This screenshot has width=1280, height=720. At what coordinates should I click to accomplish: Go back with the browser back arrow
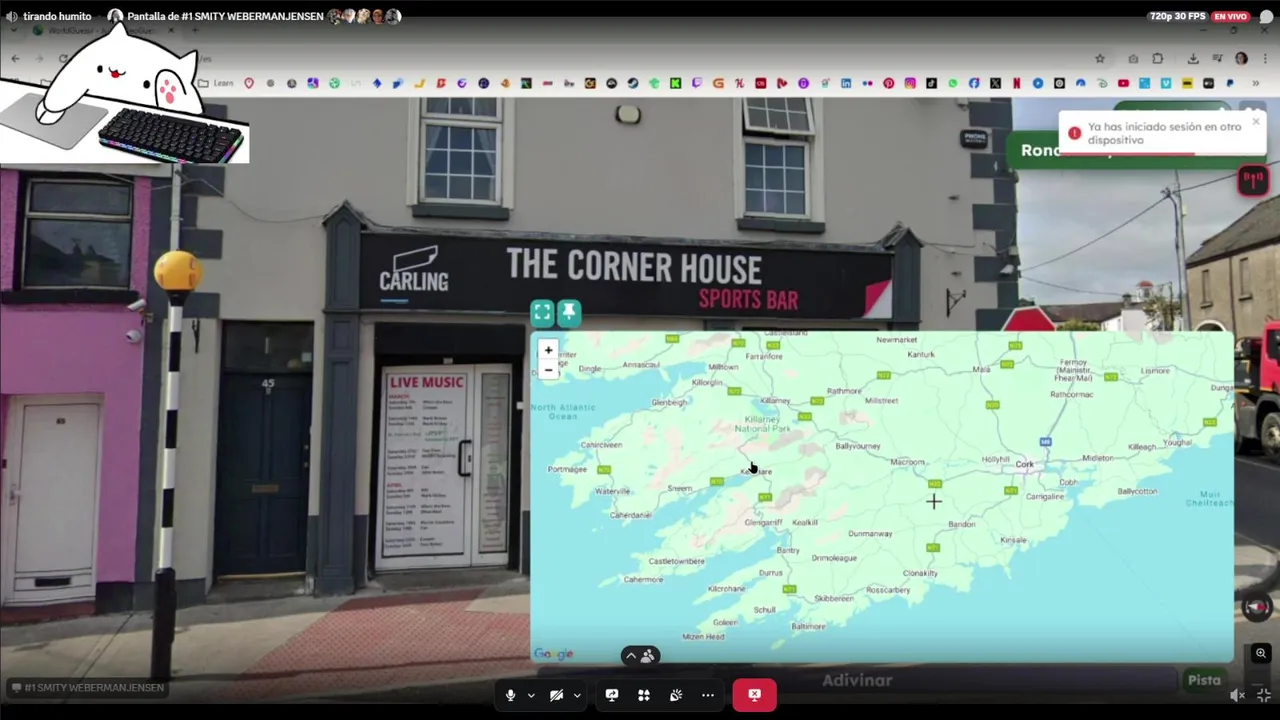(15, 59)
